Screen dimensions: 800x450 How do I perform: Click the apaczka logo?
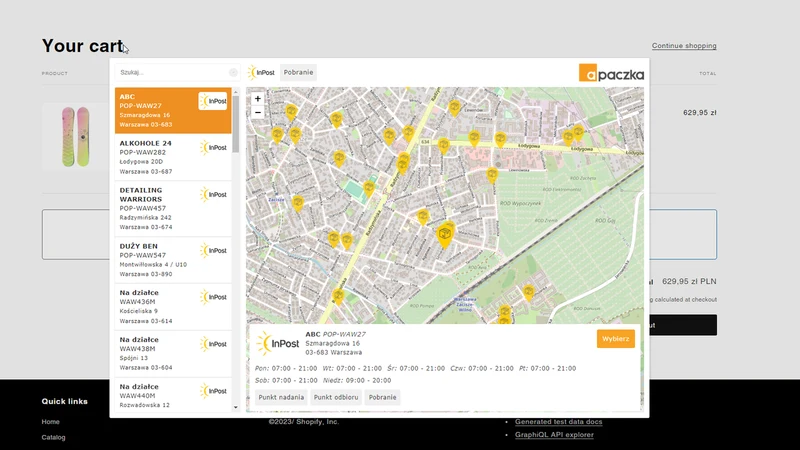click(611, 73)
